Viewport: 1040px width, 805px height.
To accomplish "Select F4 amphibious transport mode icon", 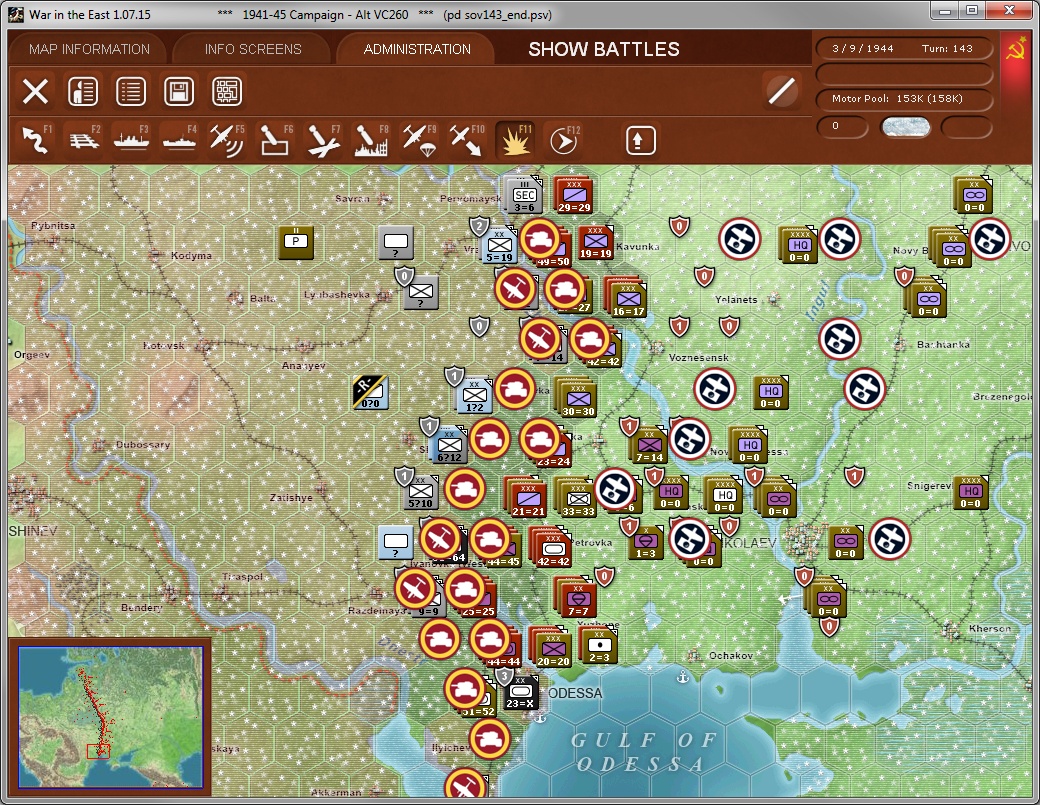I will [x=179, y=140].
